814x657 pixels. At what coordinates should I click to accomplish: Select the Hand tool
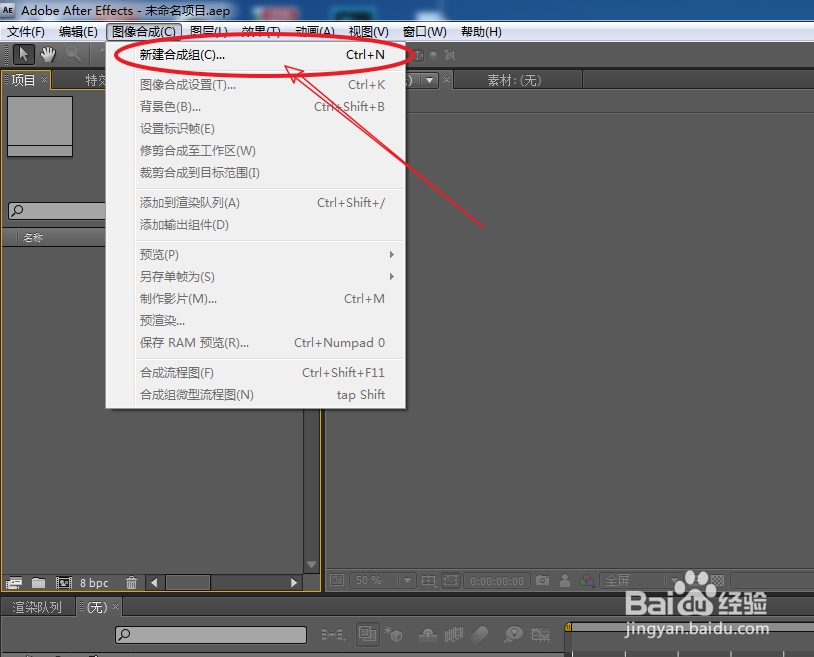(48, 54)
